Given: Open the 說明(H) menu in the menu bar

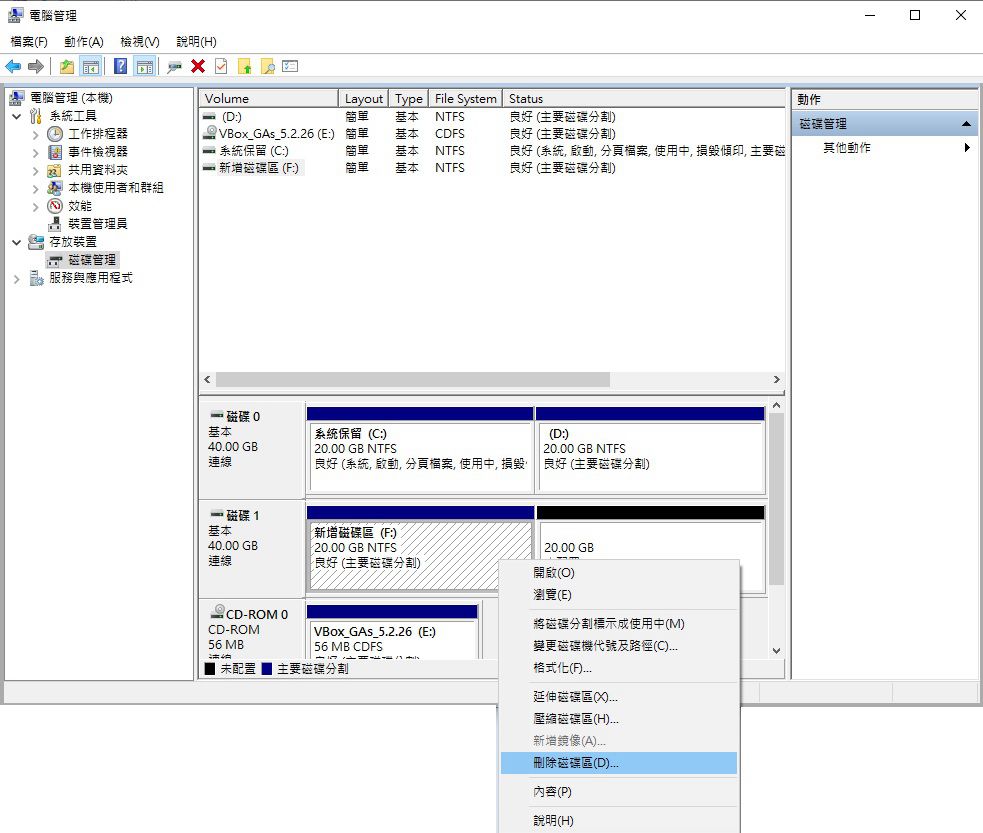Looking at the screenshot, I should (196, 41).
